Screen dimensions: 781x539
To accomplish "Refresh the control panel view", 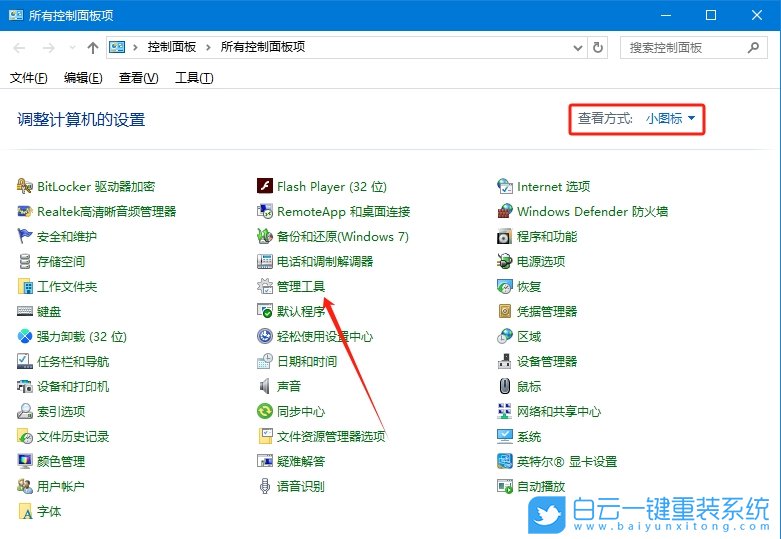I will pyautogui.click(x=598, y=48).
